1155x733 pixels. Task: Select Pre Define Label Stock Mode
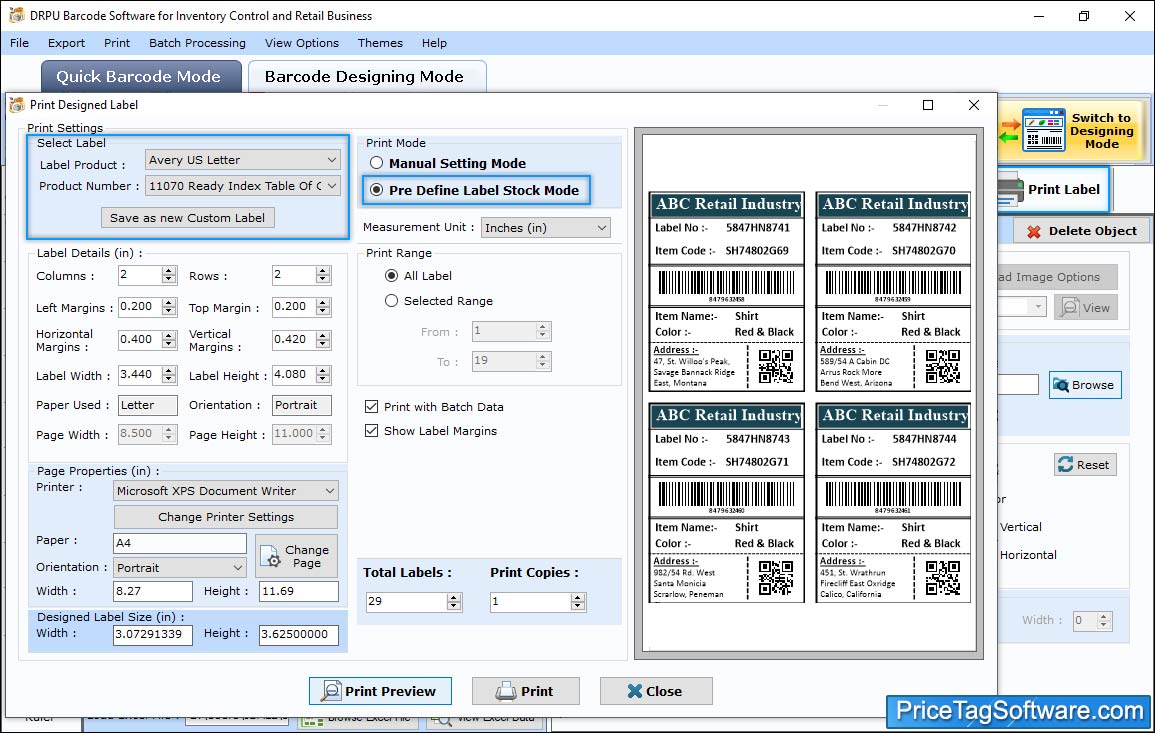[376, 190]
